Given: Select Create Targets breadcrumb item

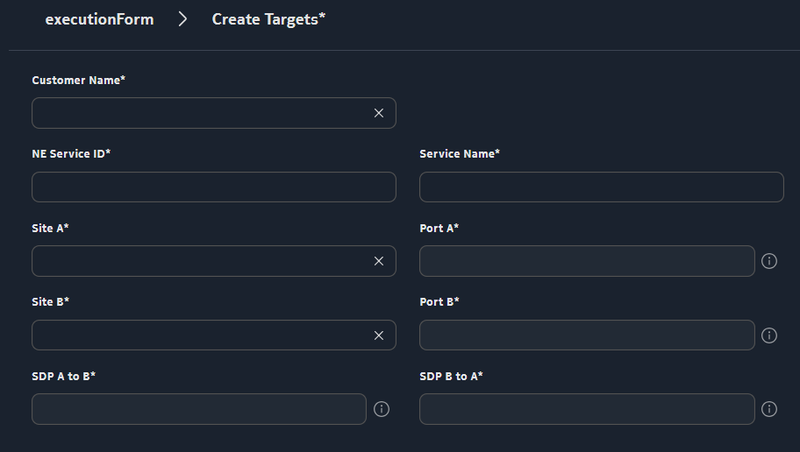Looking at the screenshot, I should pos(268,20).
